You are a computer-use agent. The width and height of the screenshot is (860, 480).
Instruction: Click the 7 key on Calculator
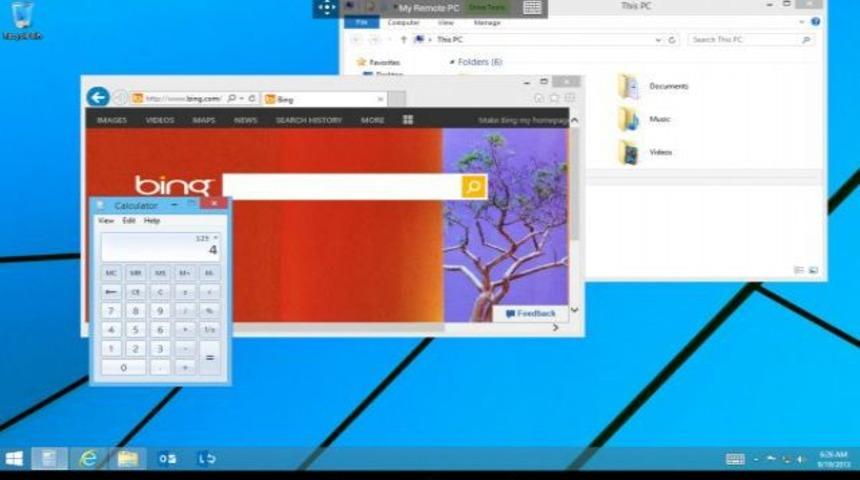[x=111, y=311]
